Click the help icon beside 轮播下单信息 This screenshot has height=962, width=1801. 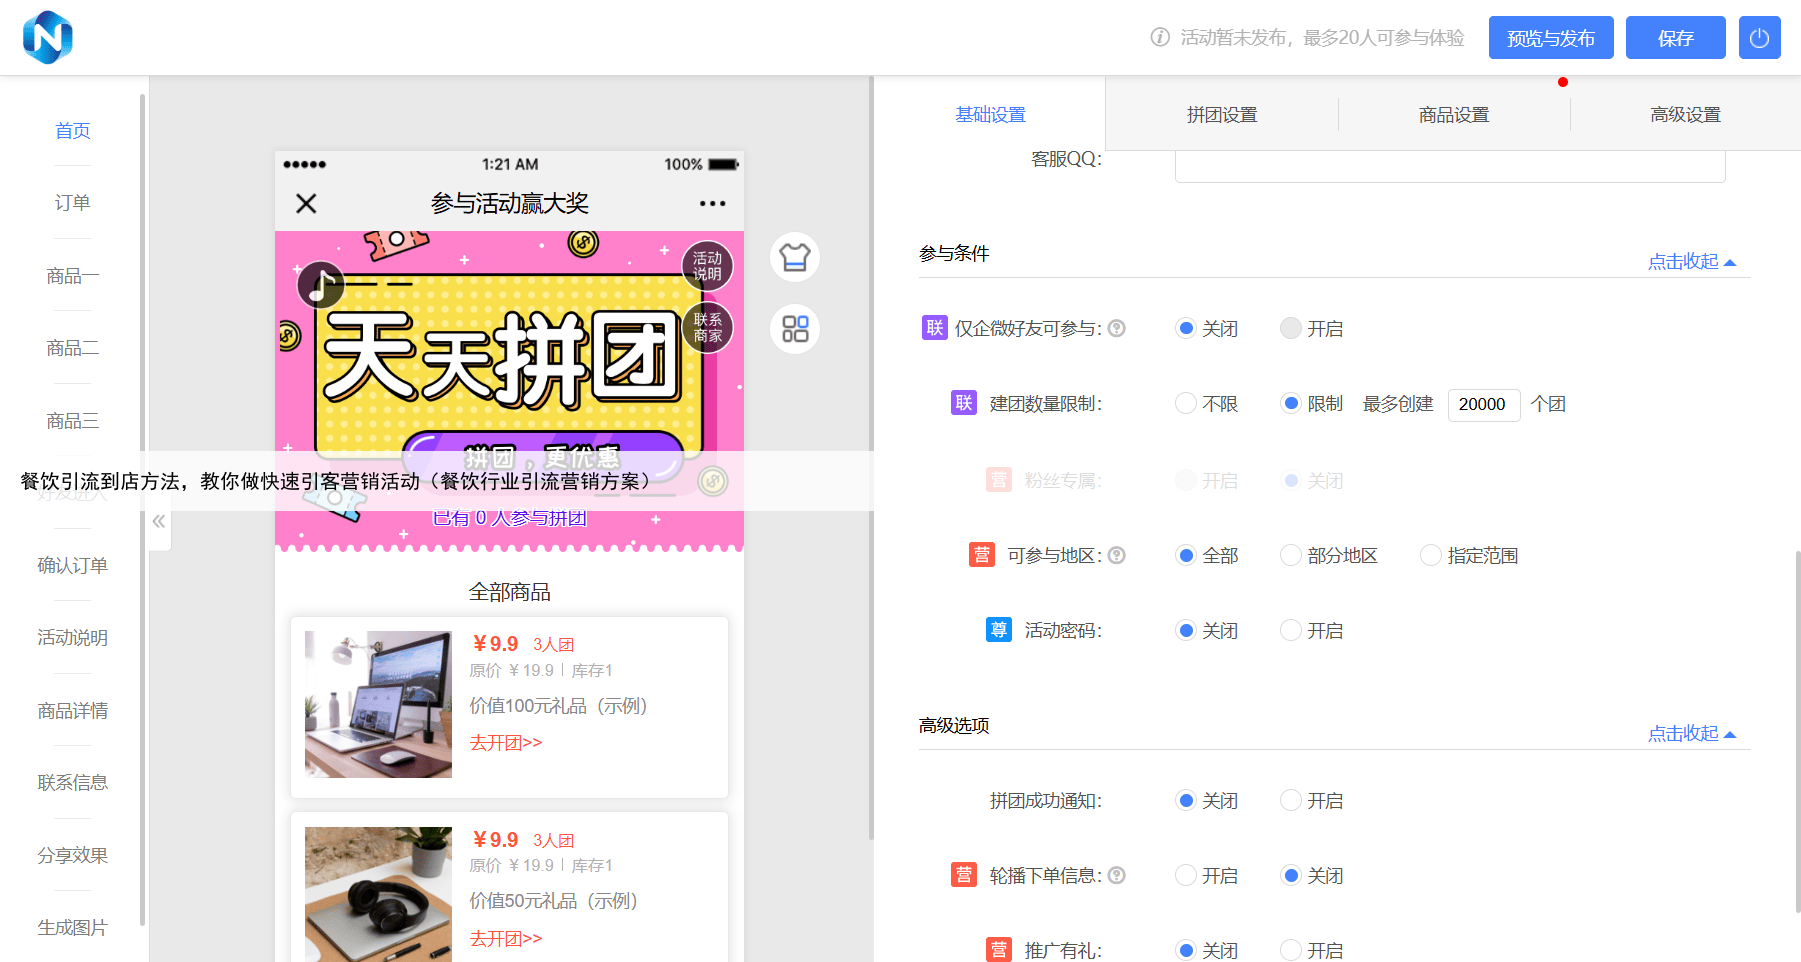(1117, 875)
